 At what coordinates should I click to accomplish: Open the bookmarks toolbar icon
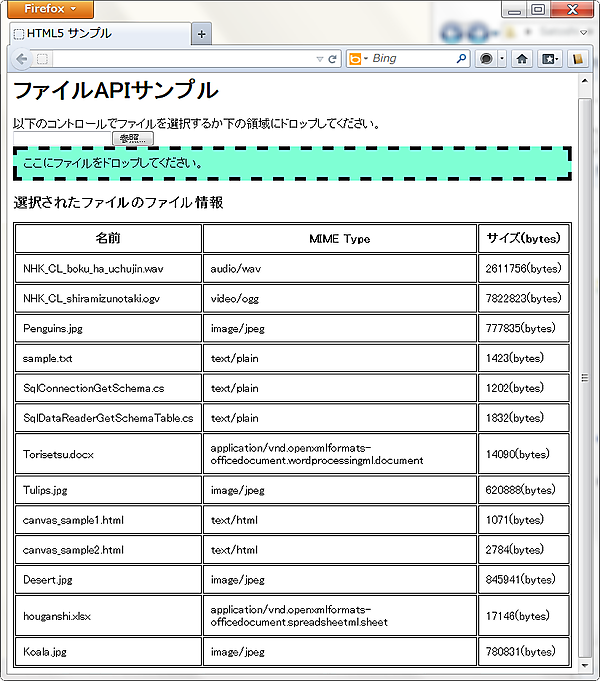(x=549, y=59)
